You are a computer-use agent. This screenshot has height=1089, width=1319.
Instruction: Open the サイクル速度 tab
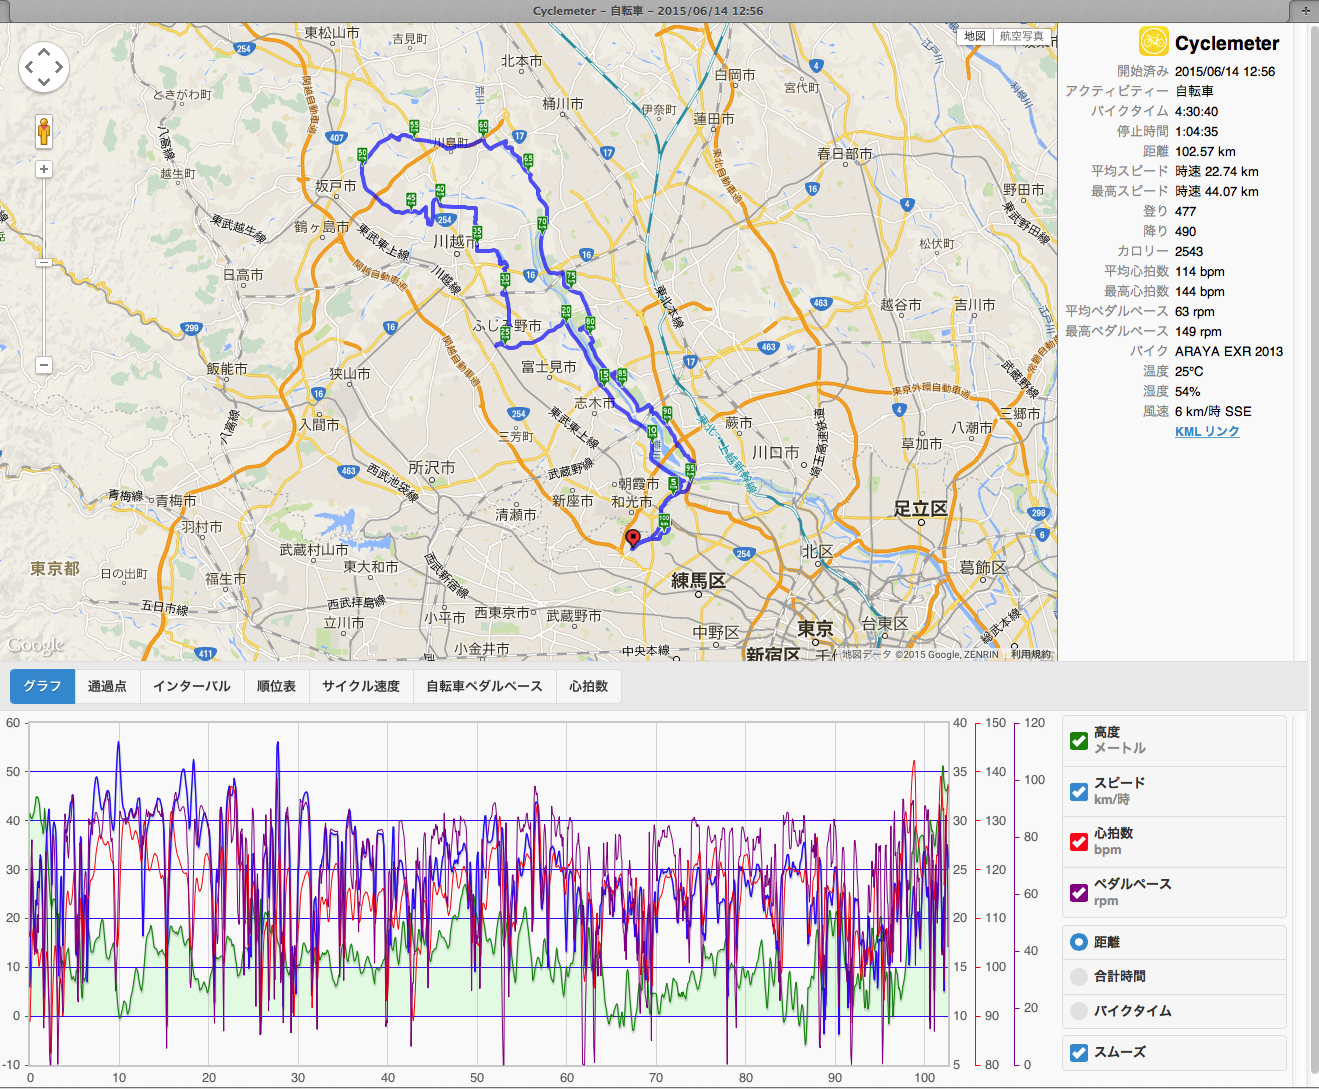point(361,686)
